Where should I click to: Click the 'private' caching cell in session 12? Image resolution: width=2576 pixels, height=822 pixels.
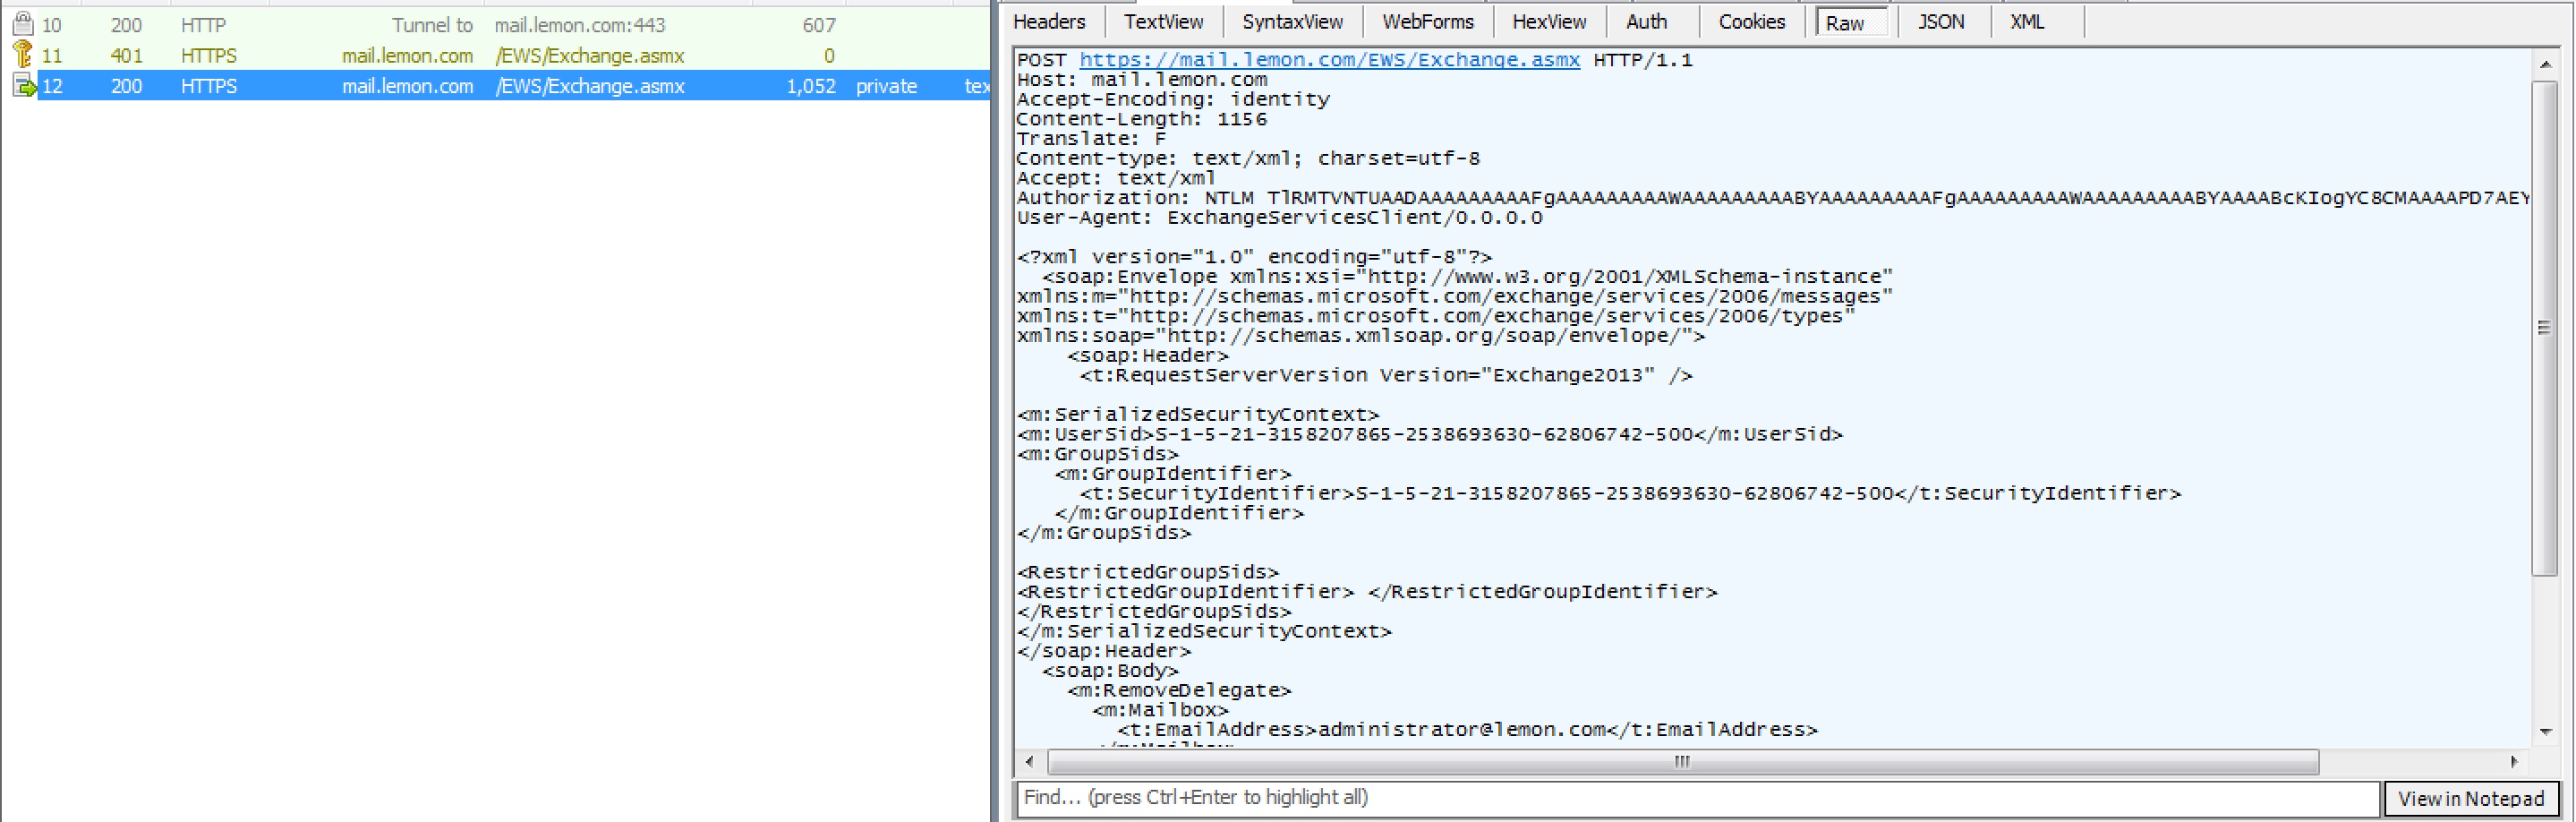886,86
